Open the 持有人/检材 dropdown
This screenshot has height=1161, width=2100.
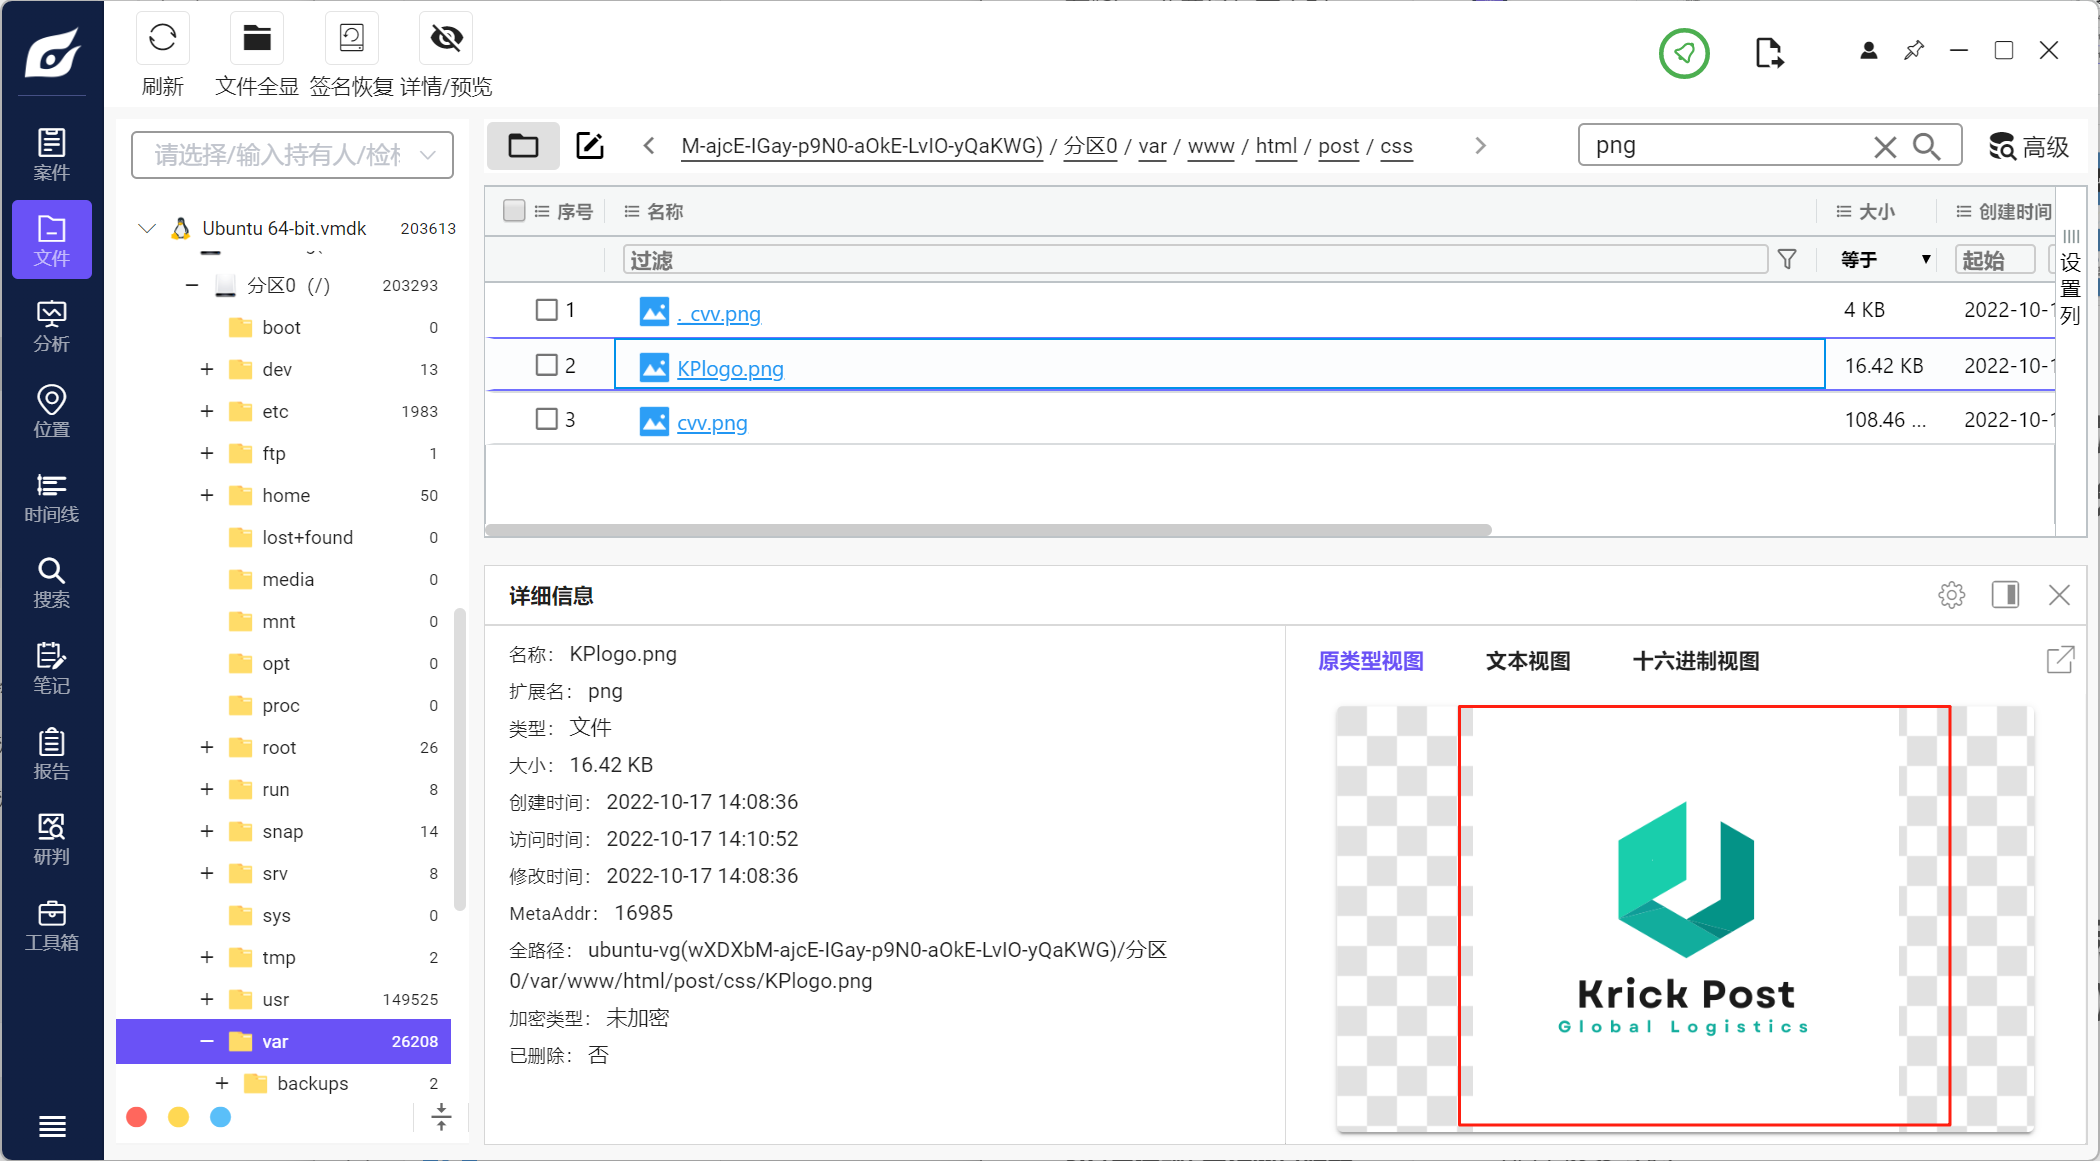pos(292,155)
